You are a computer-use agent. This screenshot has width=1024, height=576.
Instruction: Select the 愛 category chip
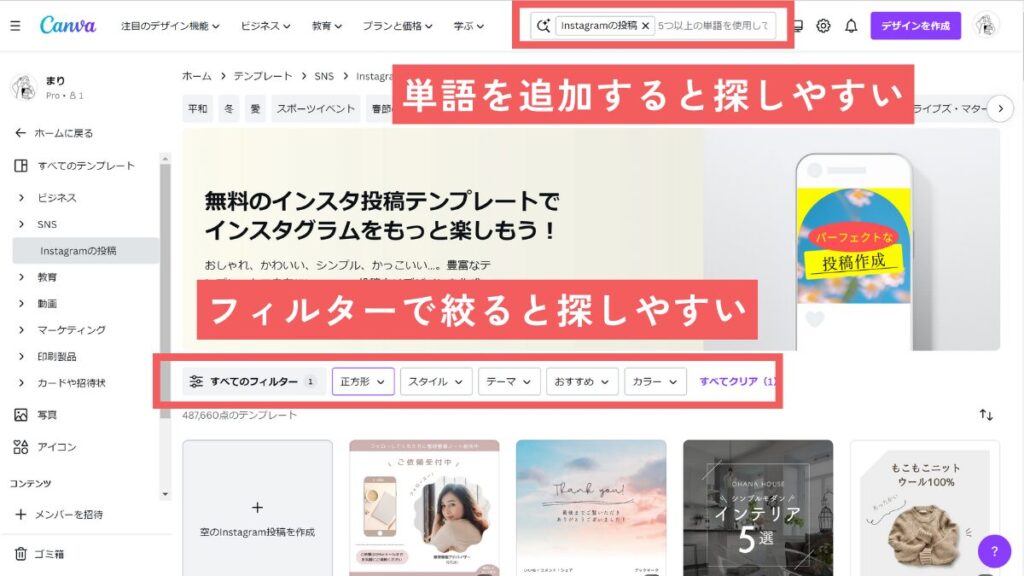tap(255, 108)
